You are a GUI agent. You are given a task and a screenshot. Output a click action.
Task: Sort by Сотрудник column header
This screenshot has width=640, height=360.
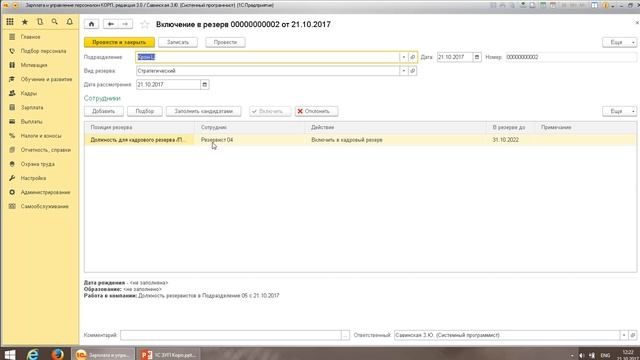coord(250,127)
